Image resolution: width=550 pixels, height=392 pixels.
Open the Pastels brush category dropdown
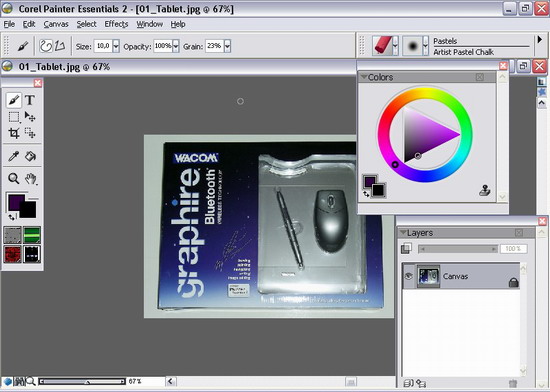396,46
